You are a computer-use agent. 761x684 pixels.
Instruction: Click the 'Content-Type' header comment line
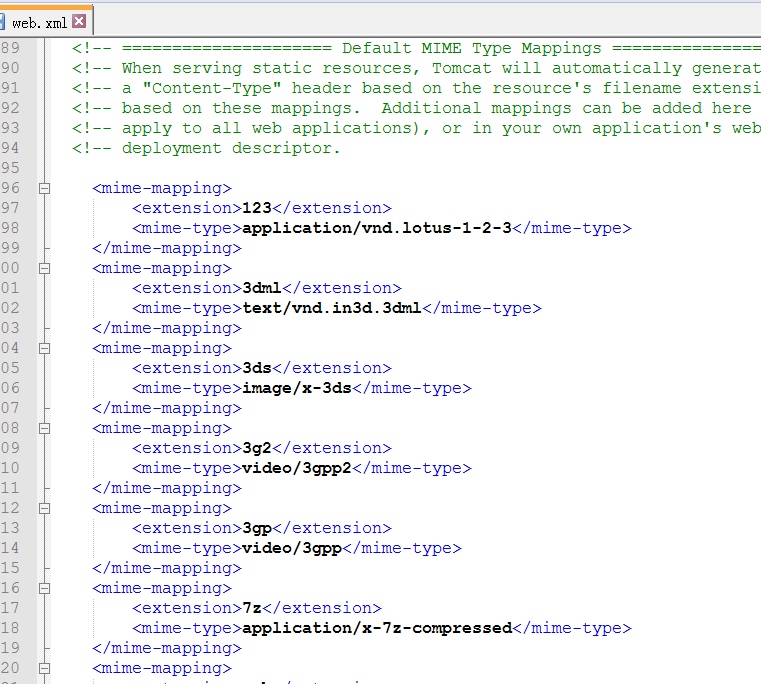(416, 88)
